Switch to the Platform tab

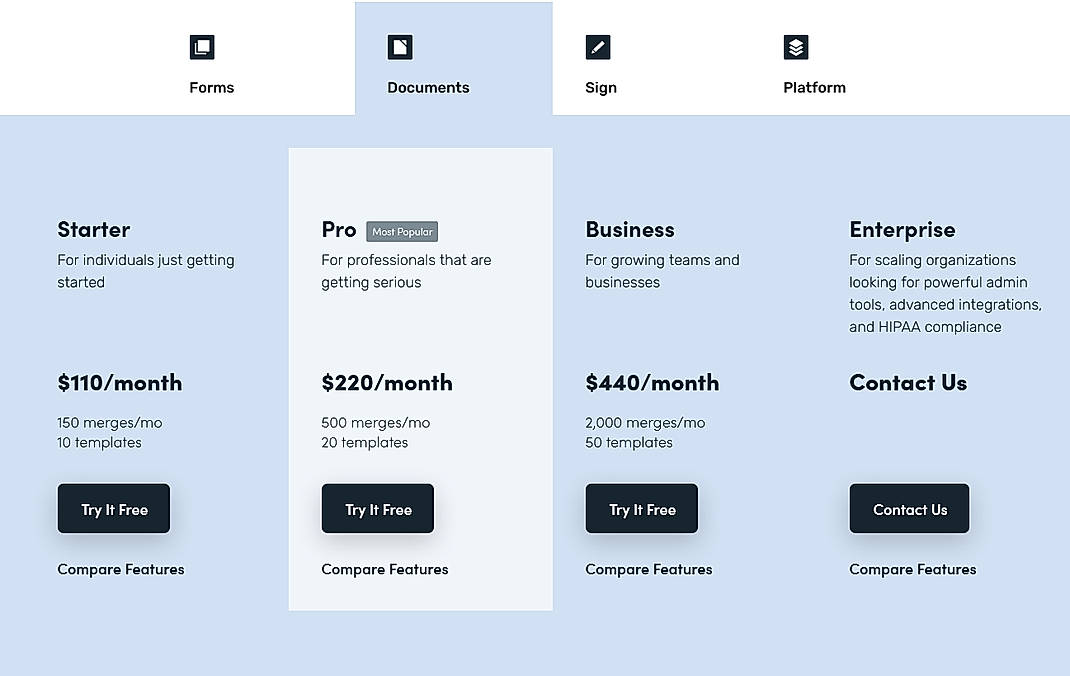click(814, 87)
